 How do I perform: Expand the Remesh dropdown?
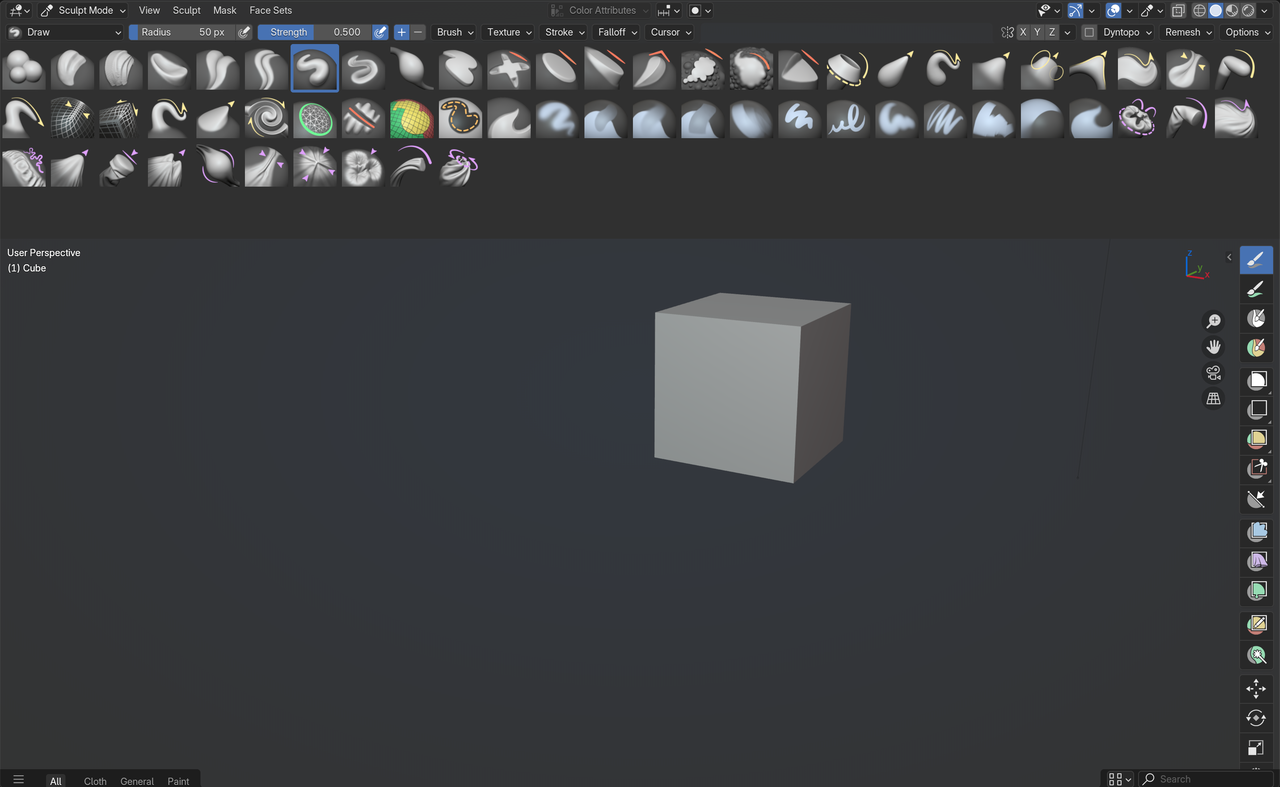[x=1188, y=32]
